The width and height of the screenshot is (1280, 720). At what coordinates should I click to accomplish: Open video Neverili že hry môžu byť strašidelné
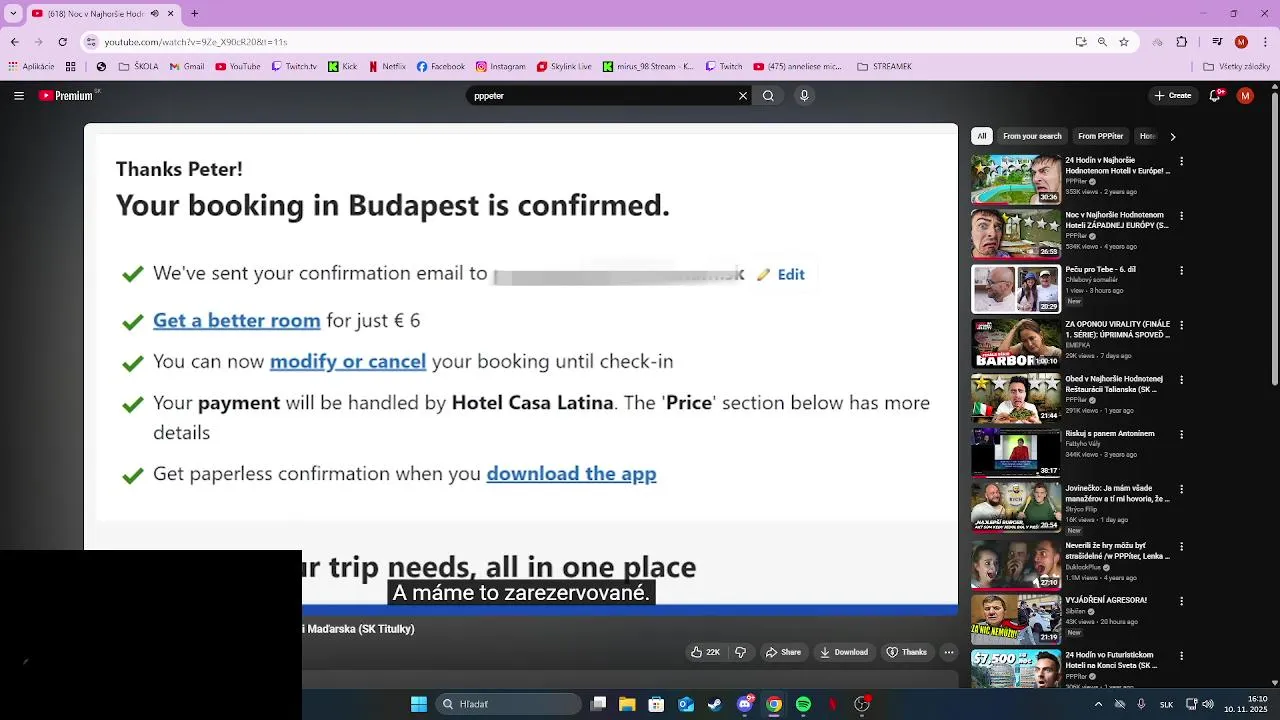[1117, 550]
